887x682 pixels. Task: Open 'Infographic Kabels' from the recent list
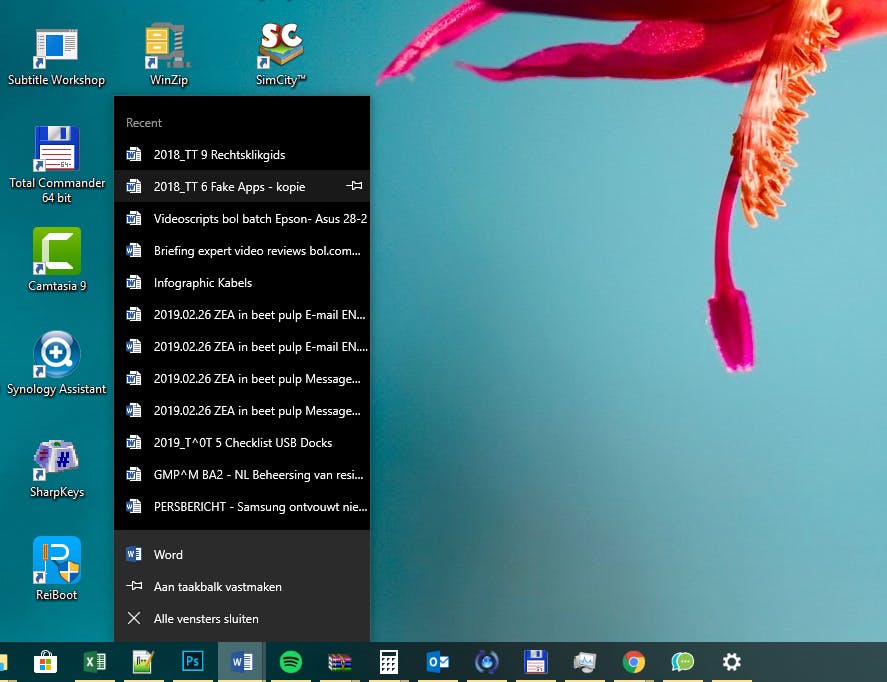[x=202, y=283]
